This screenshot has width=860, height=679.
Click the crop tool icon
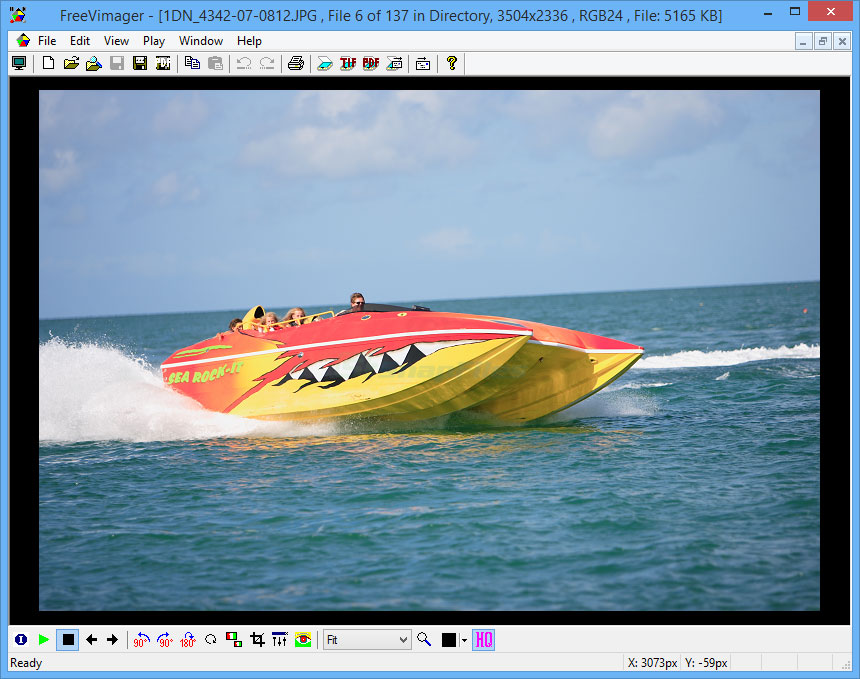[x=257, y=640]
